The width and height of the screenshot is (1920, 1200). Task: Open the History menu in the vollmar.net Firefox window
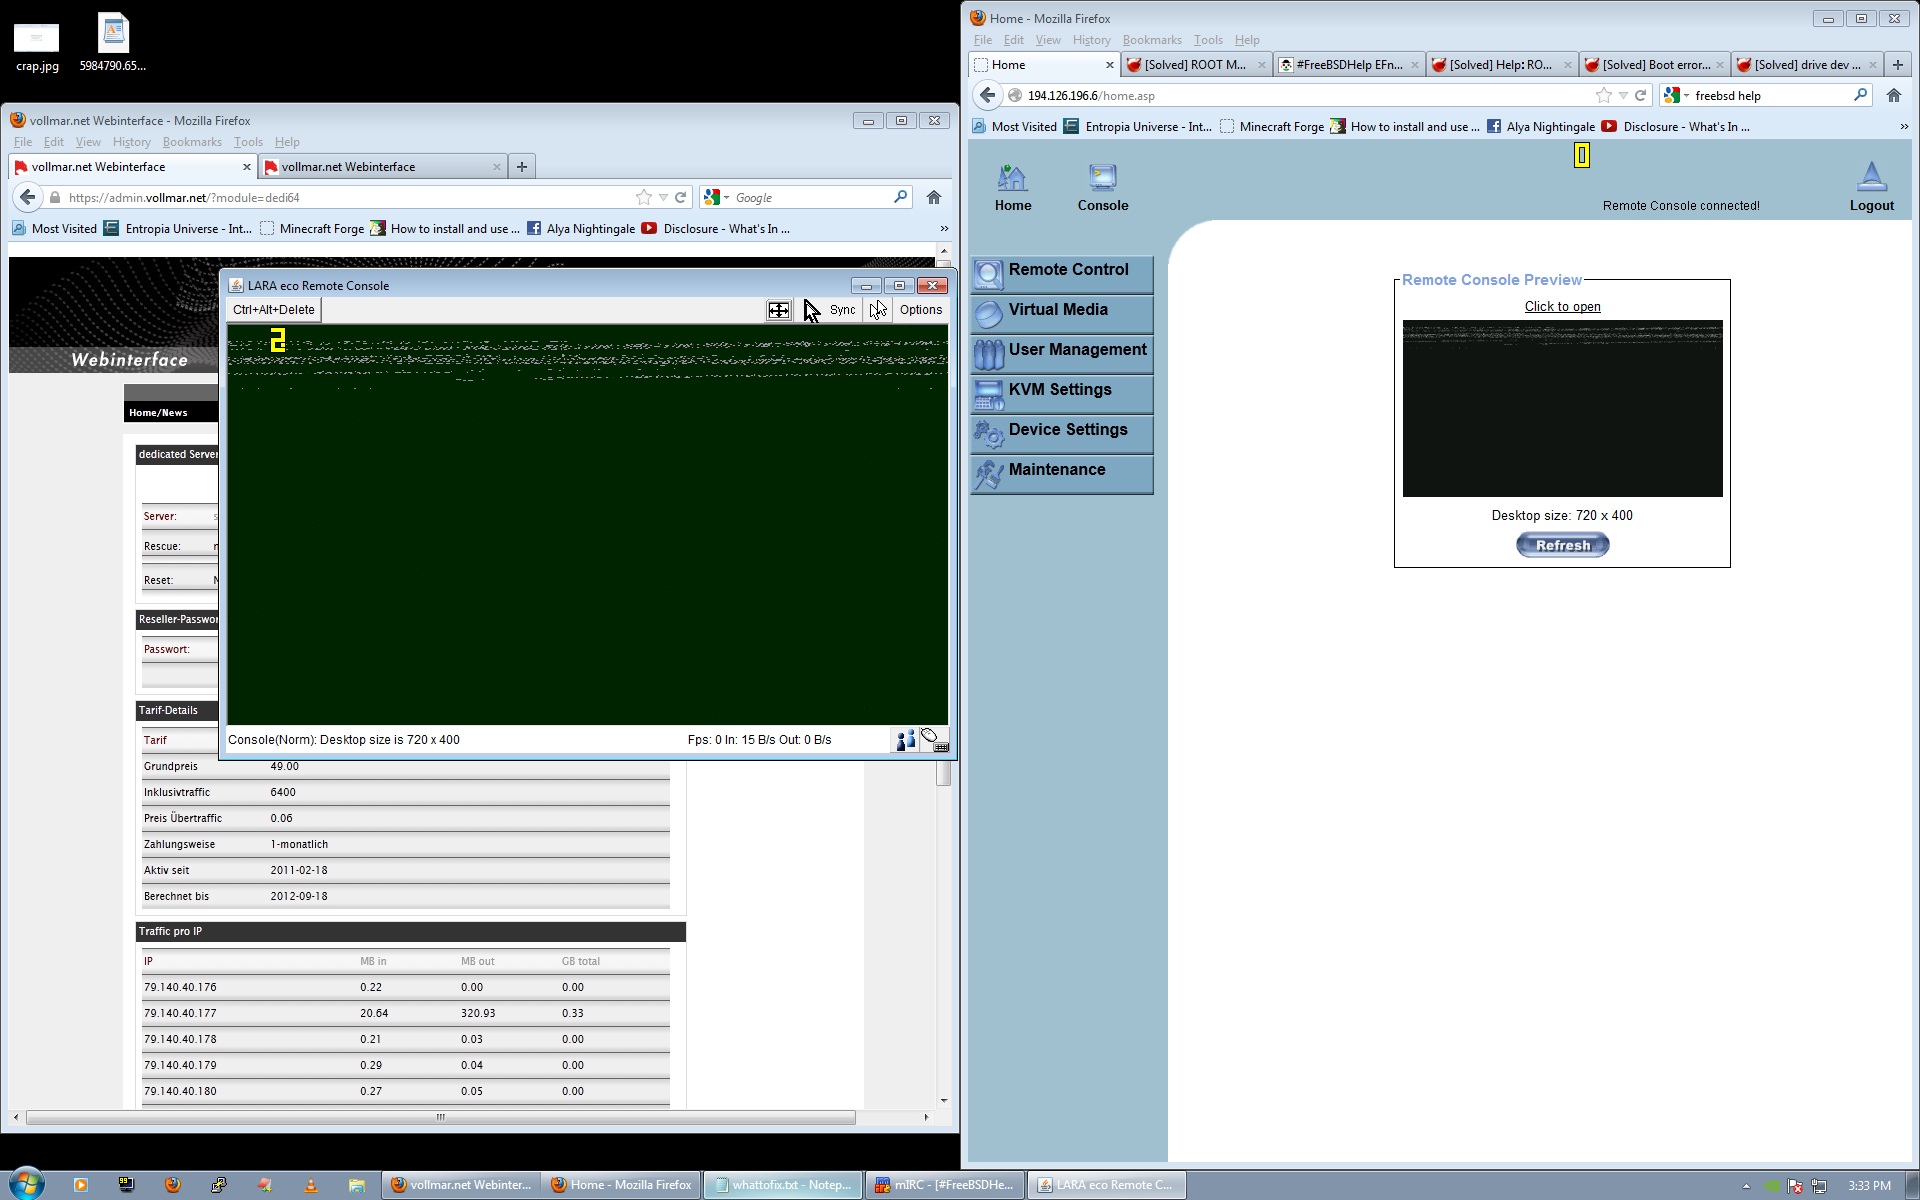[131, 142]
